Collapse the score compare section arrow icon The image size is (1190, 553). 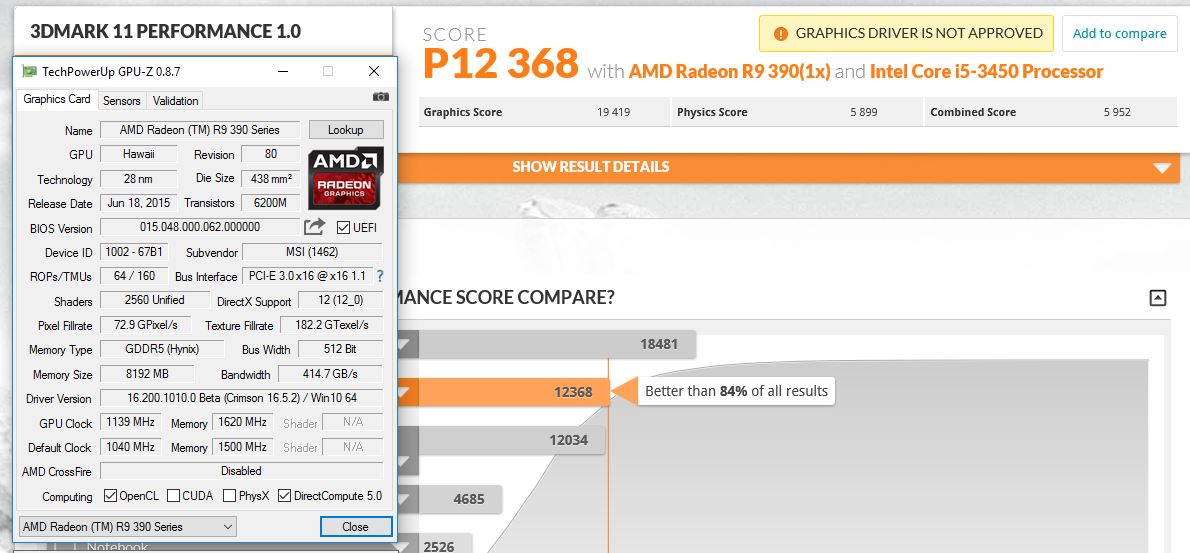(1157, 298)
